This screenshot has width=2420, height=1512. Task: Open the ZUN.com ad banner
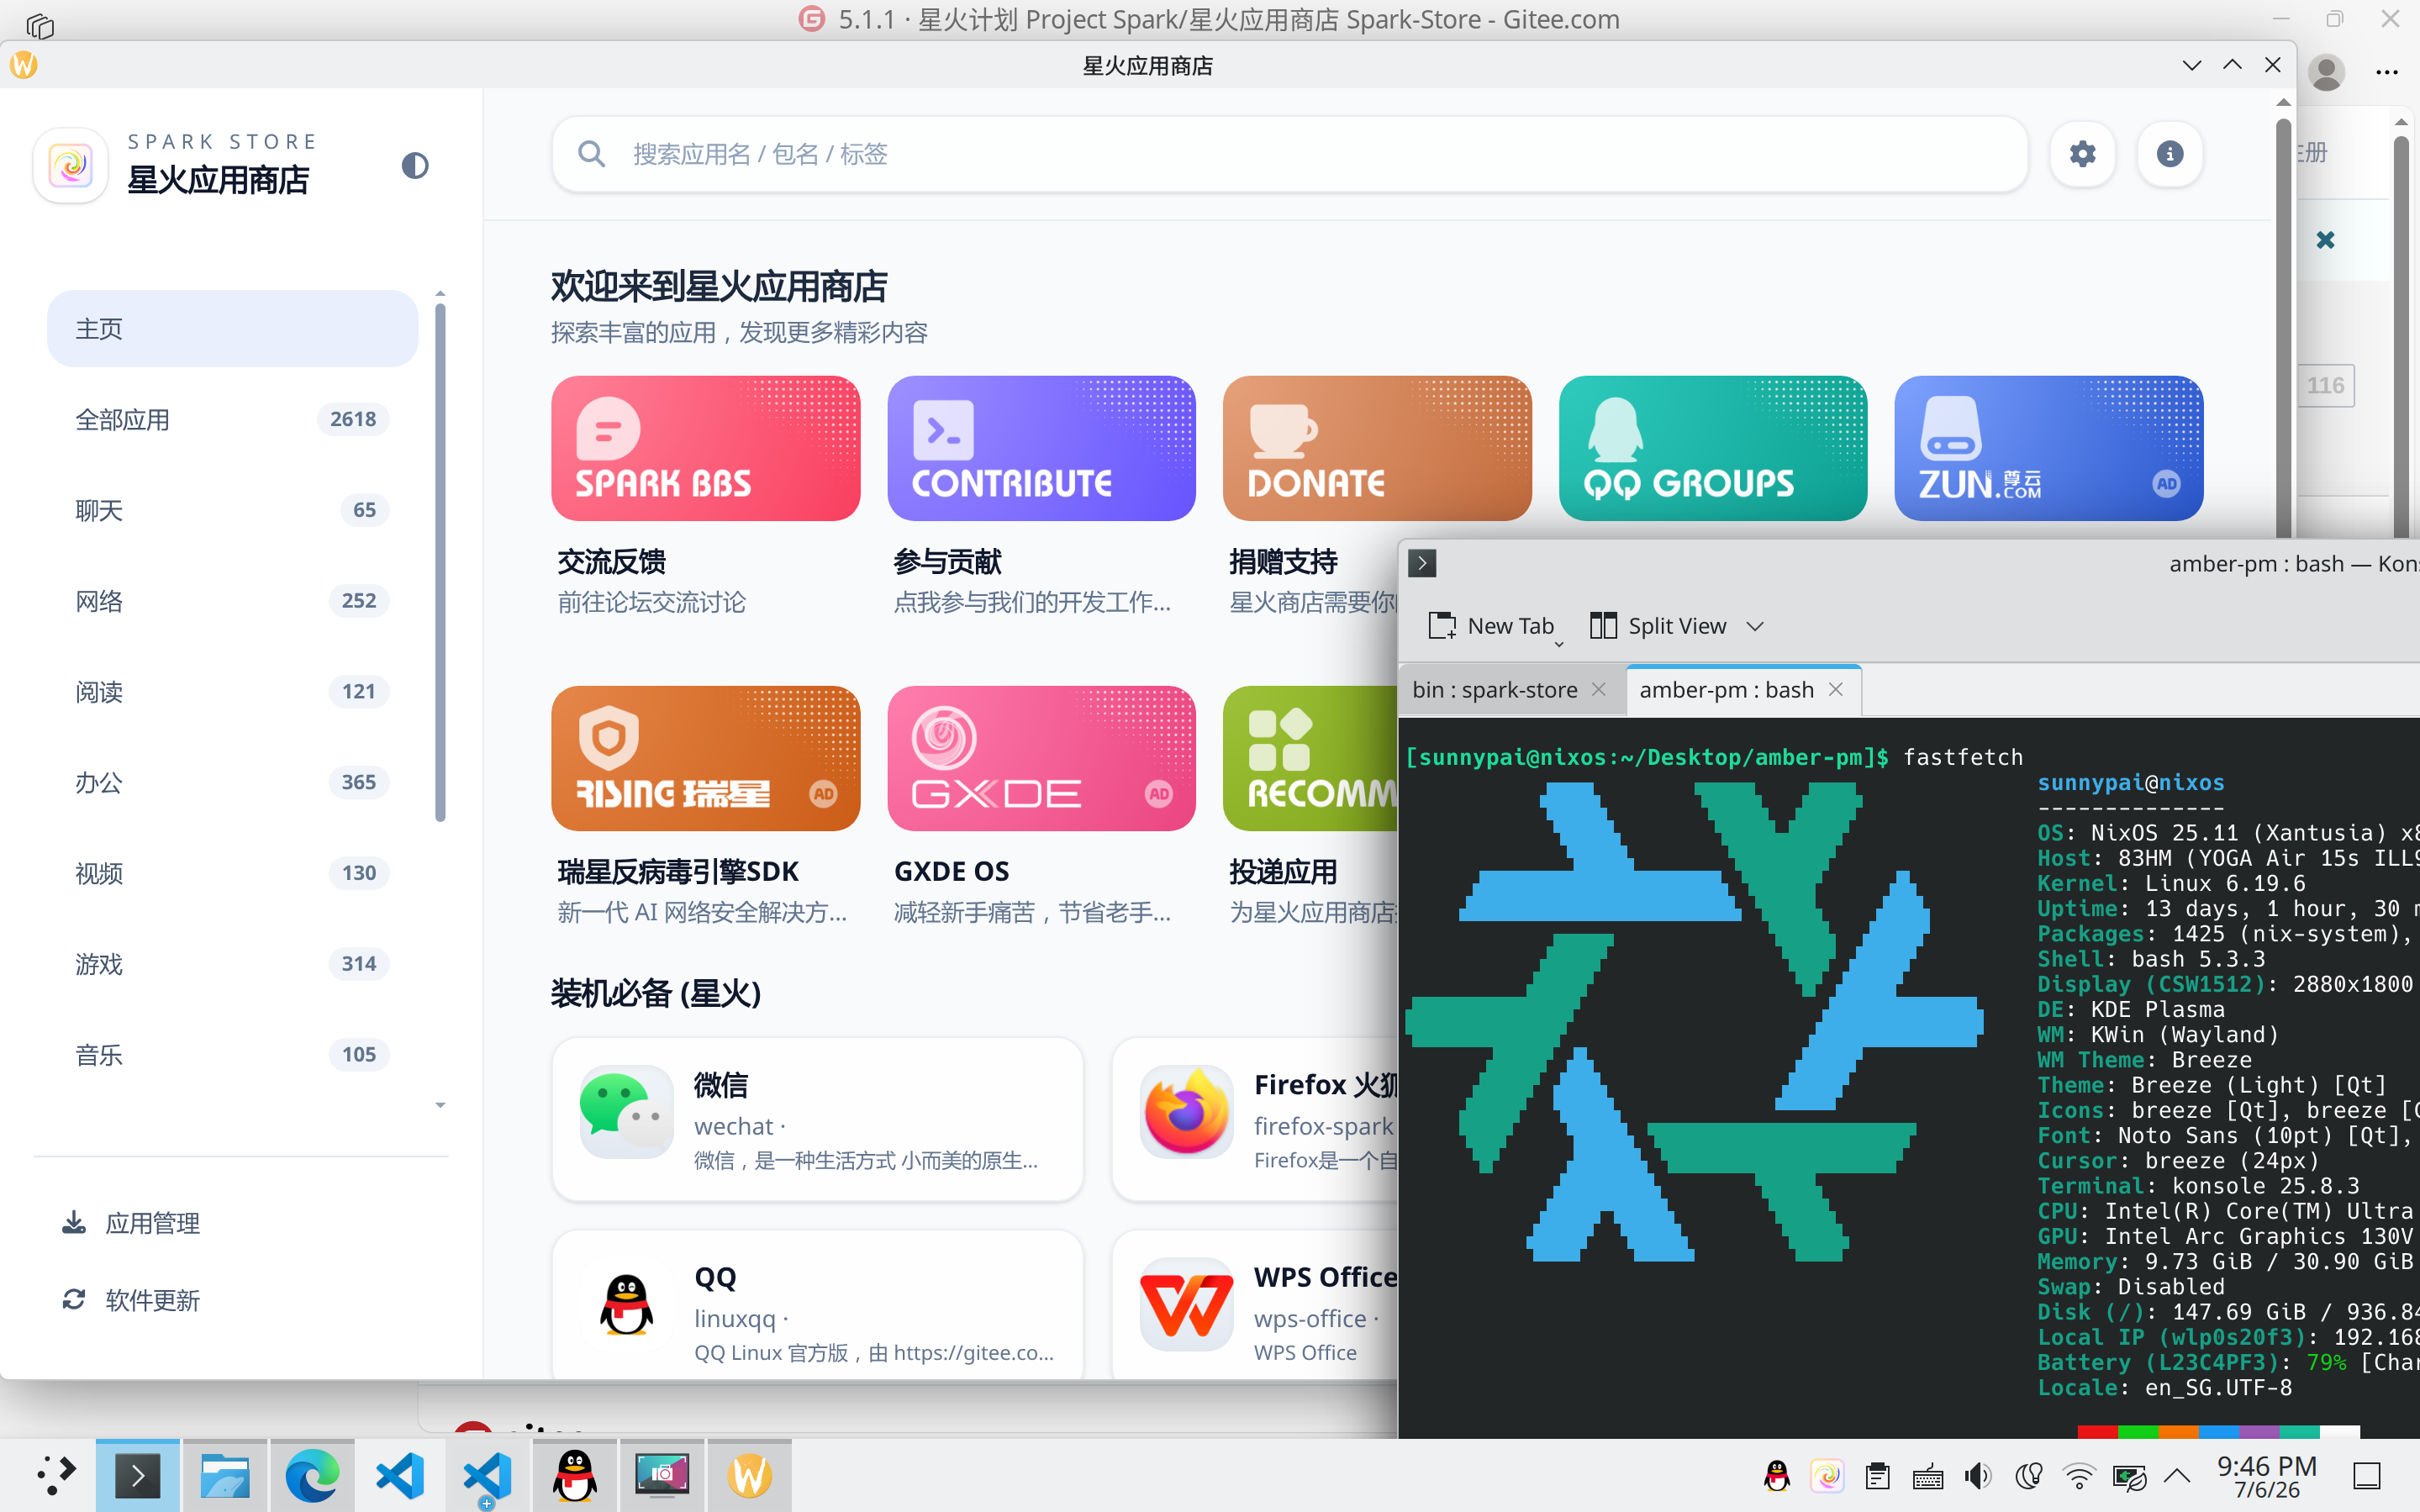2048,448
